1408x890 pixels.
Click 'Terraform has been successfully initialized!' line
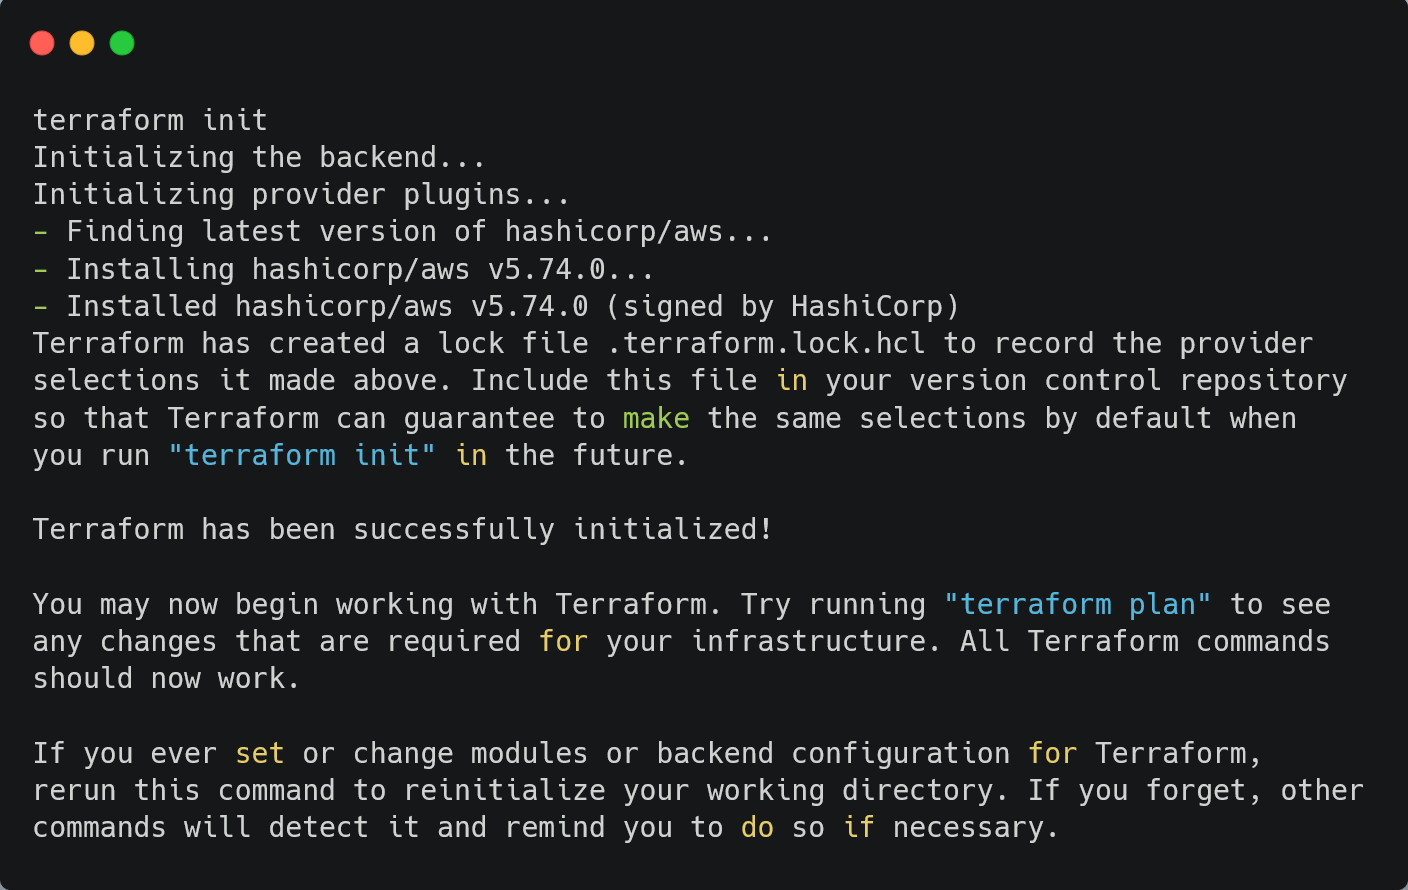coord(403,529)
